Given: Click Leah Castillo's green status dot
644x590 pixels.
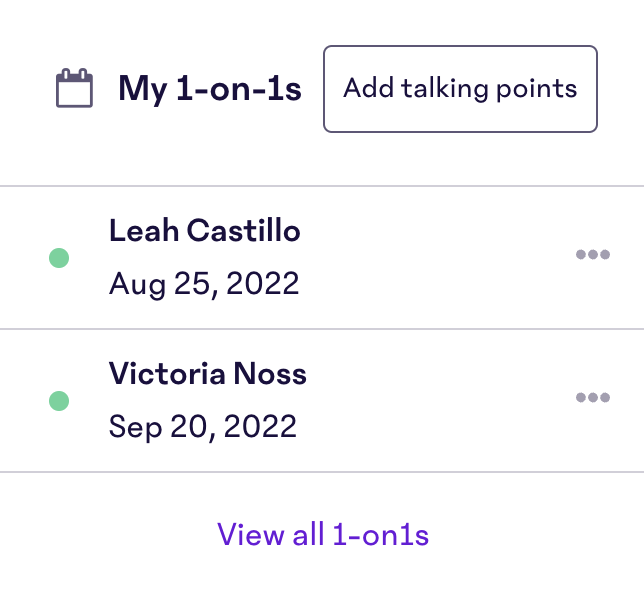Looking at the screenshot, I should tap(59, 258).
